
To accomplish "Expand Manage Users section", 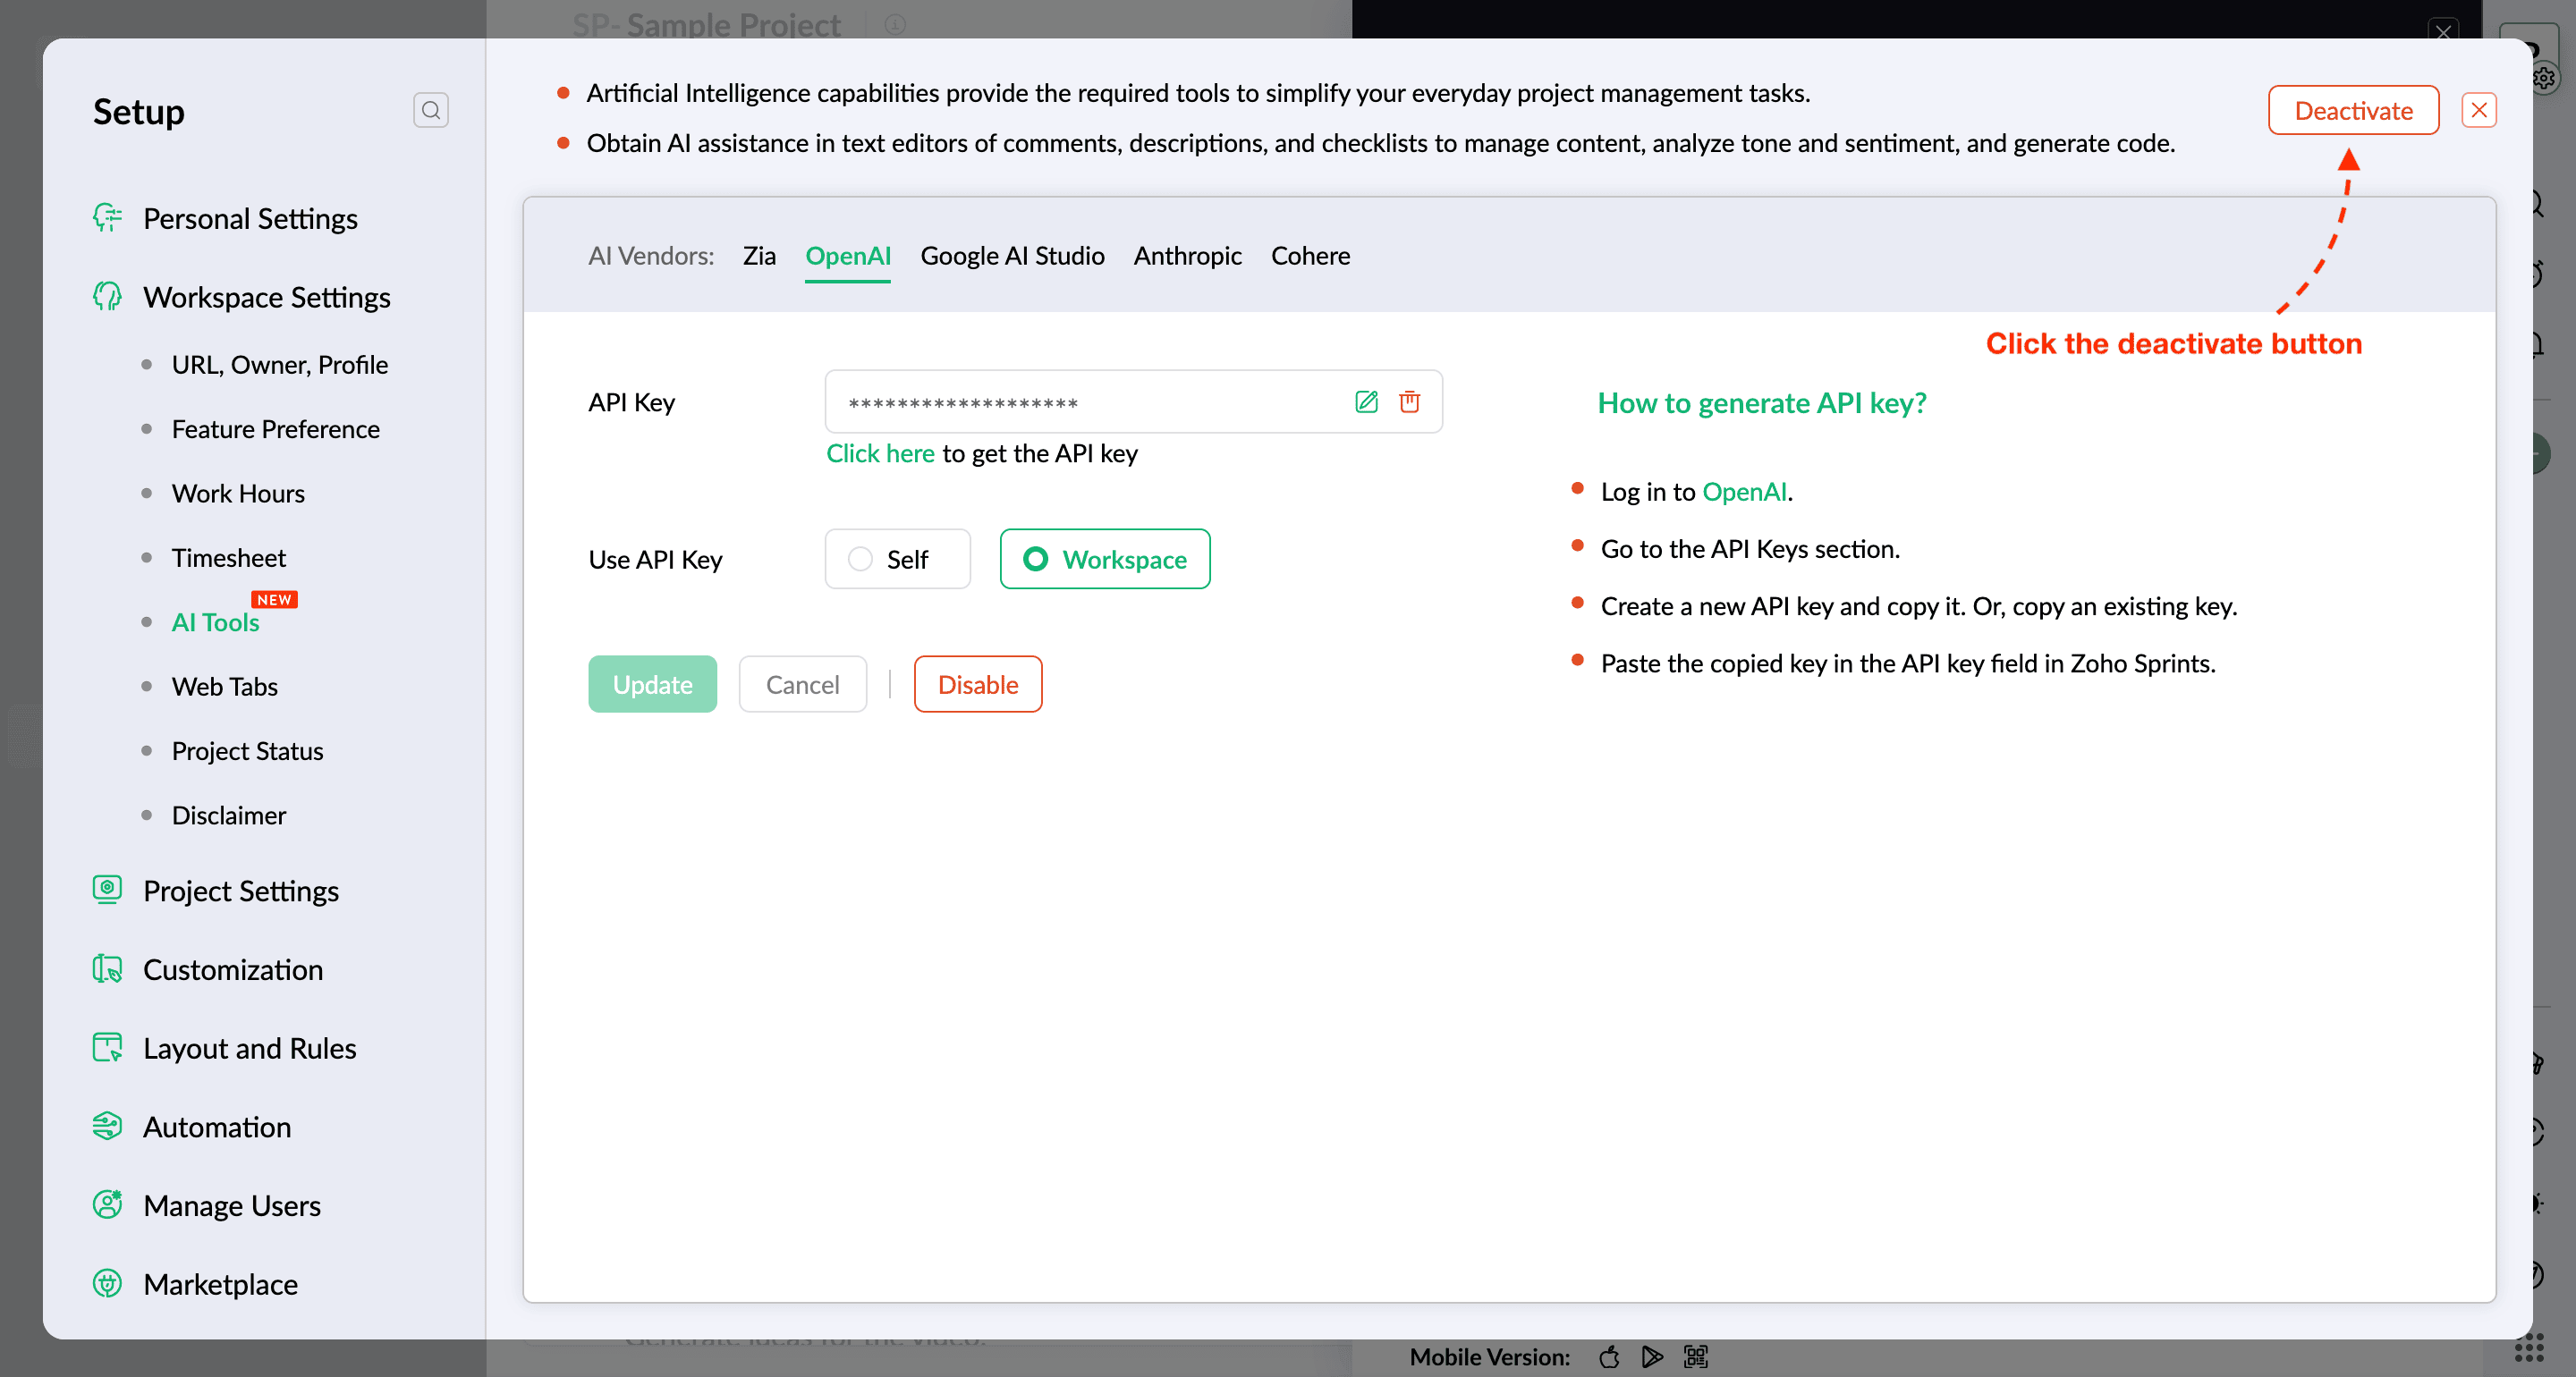I will click(232, 1205).
